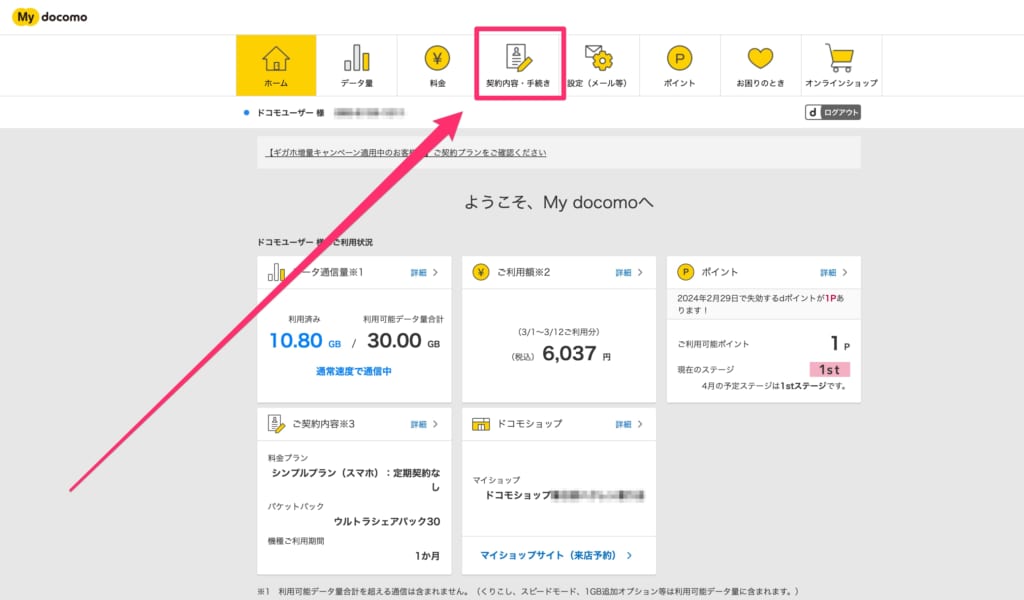Click the My docomo logo
This screenshot has width=1024, height=600.
click(50, 17)
